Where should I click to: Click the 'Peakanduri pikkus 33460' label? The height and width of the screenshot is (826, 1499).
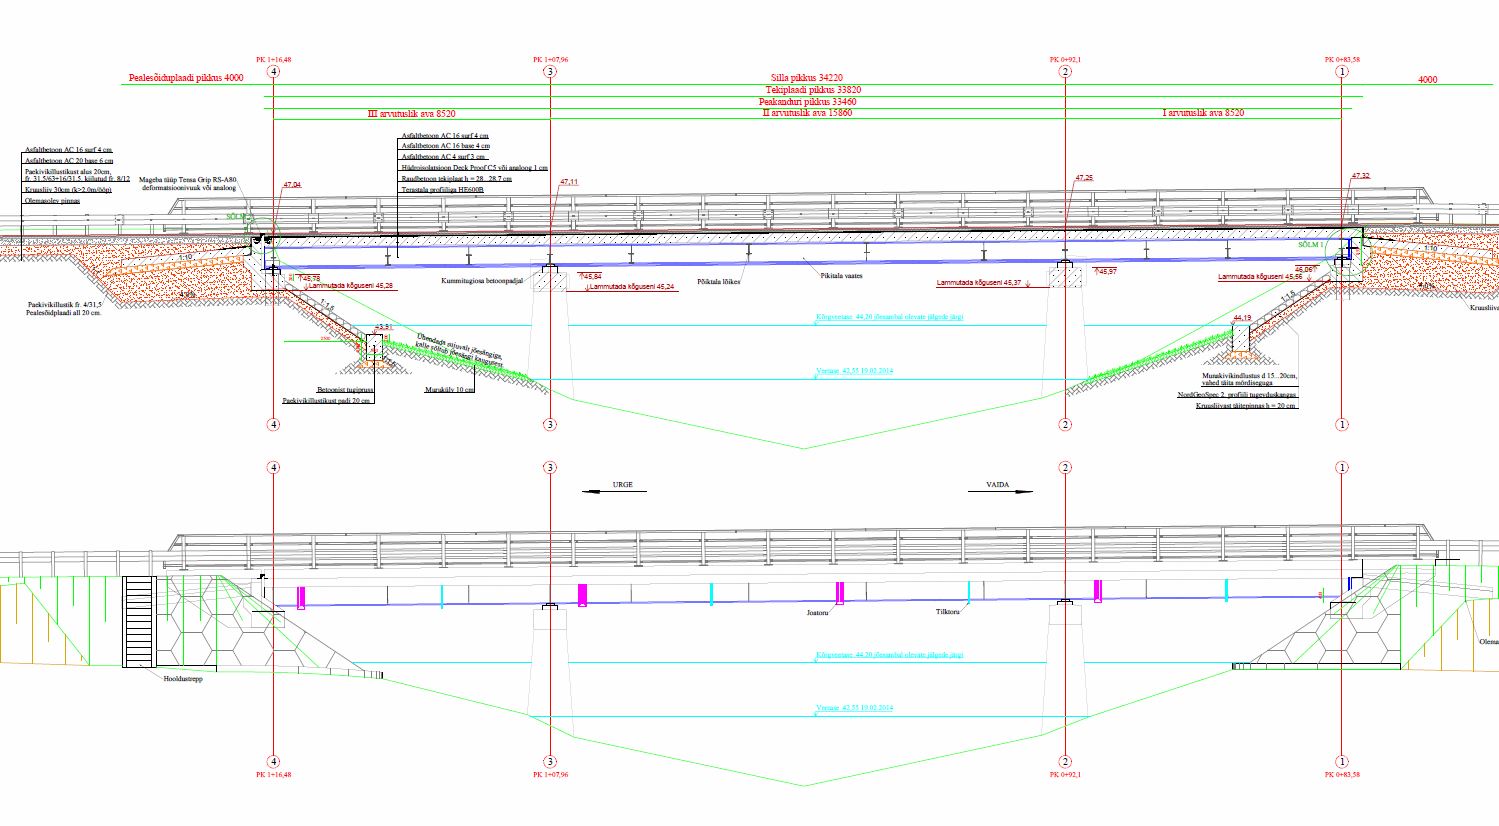click(x=807, y=102)
